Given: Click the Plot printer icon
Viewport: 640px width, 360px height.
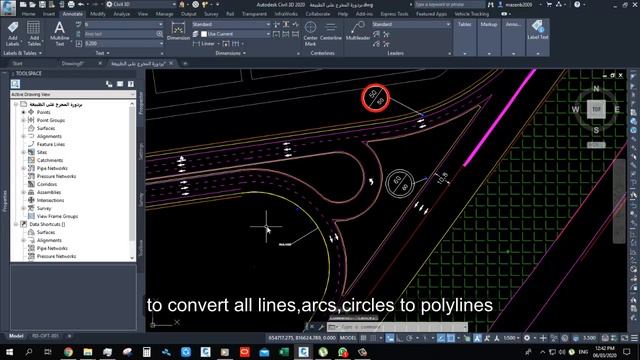Looking at the screenshot, I should click(x=71, y=4).
